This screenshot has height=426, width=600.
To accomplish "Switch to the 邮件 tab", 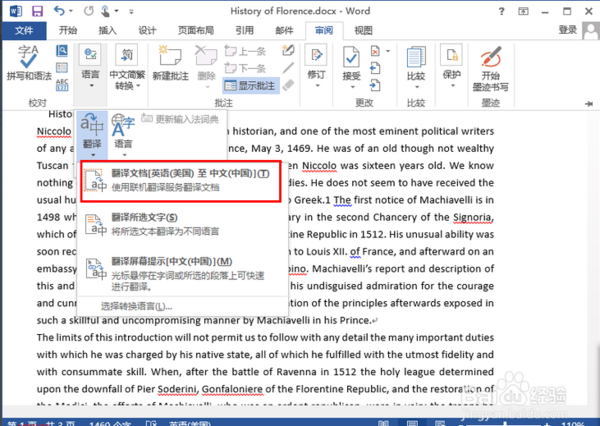I will [284, 30].
